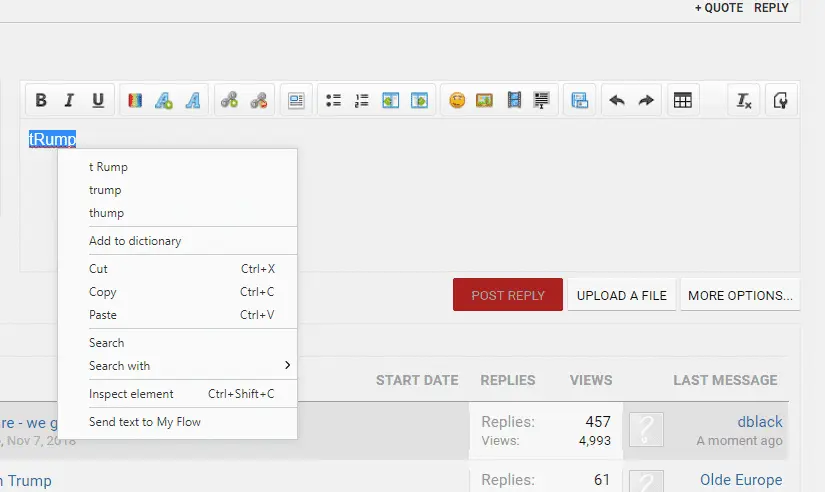
Task: Select Send text to My Flow
Action: [177, 422]
